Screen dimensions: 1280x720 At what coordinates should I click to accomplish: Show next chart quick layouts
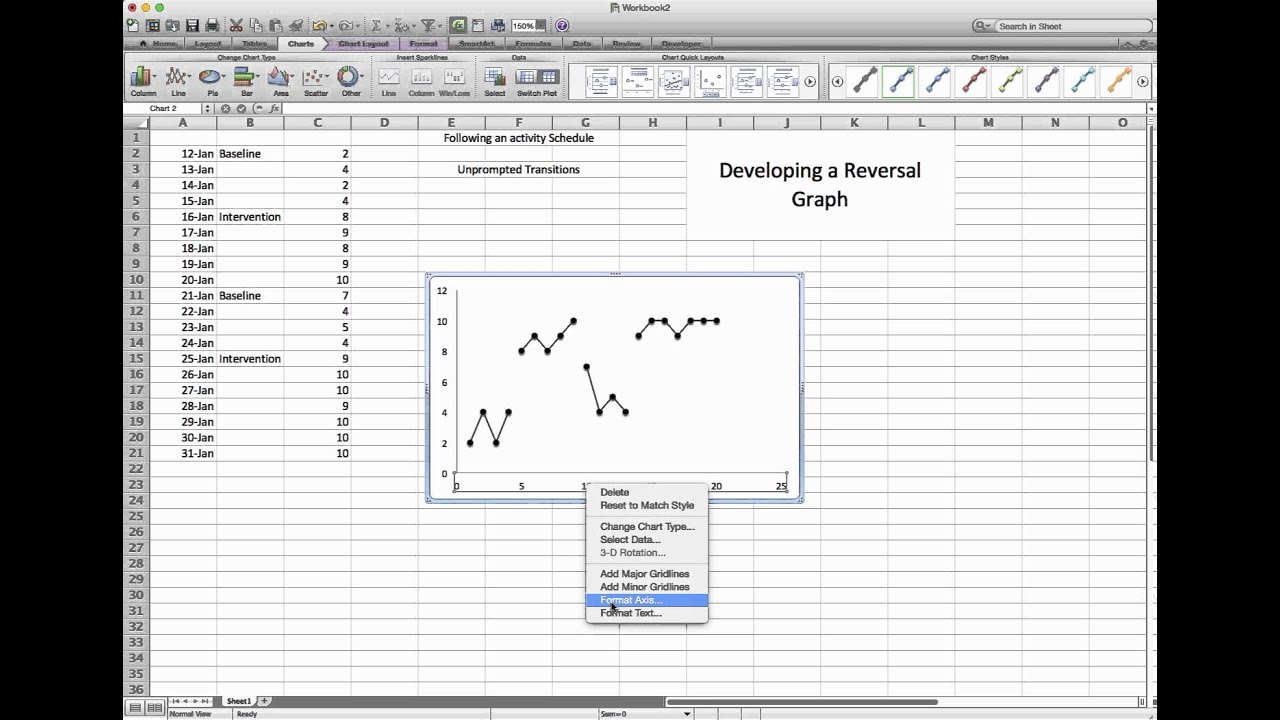pos(810,82)
